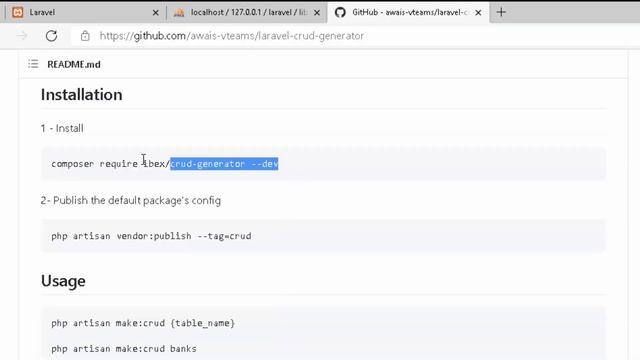640x360 pixels.
Task: Click '2- Publish the default package's config' text
Action: 131,200
